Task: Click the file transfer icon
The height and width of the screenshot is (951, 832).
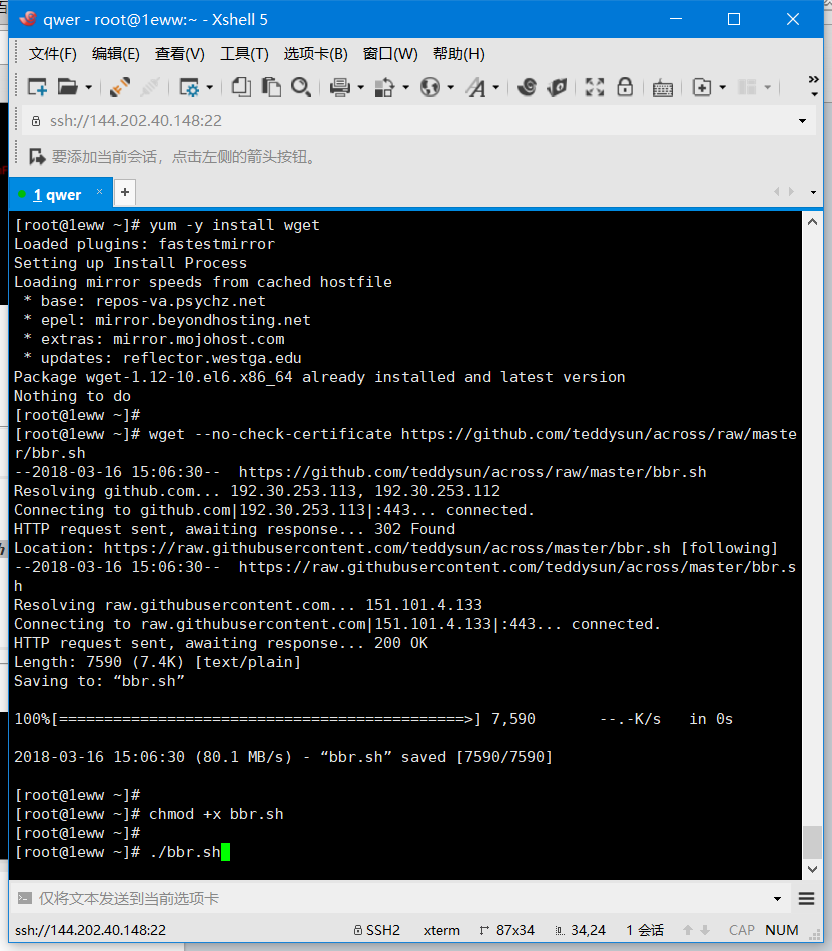Action: click(x=384, y=87)
